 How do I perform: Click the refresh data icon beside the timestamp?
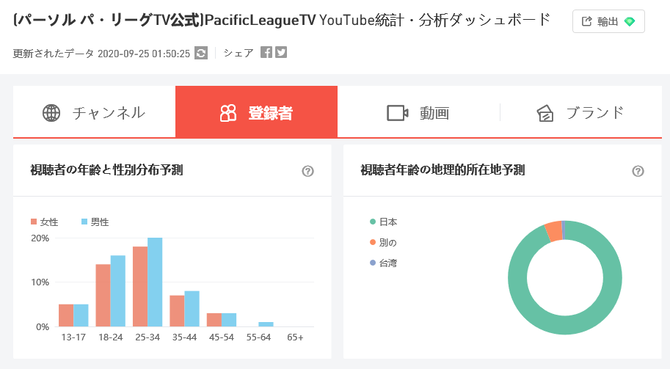pos(201,53)
